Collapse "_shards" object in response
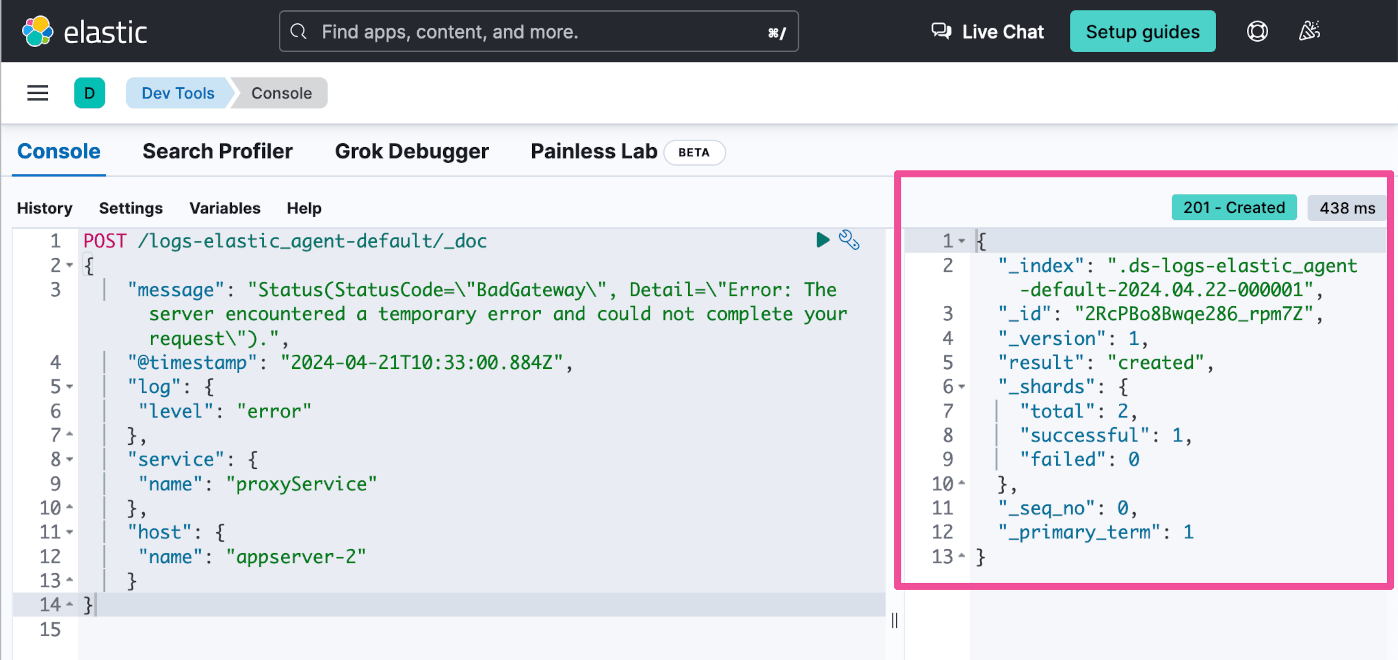Image resolution: width=1398 pixels, height=660 pixels. [961, 387]
